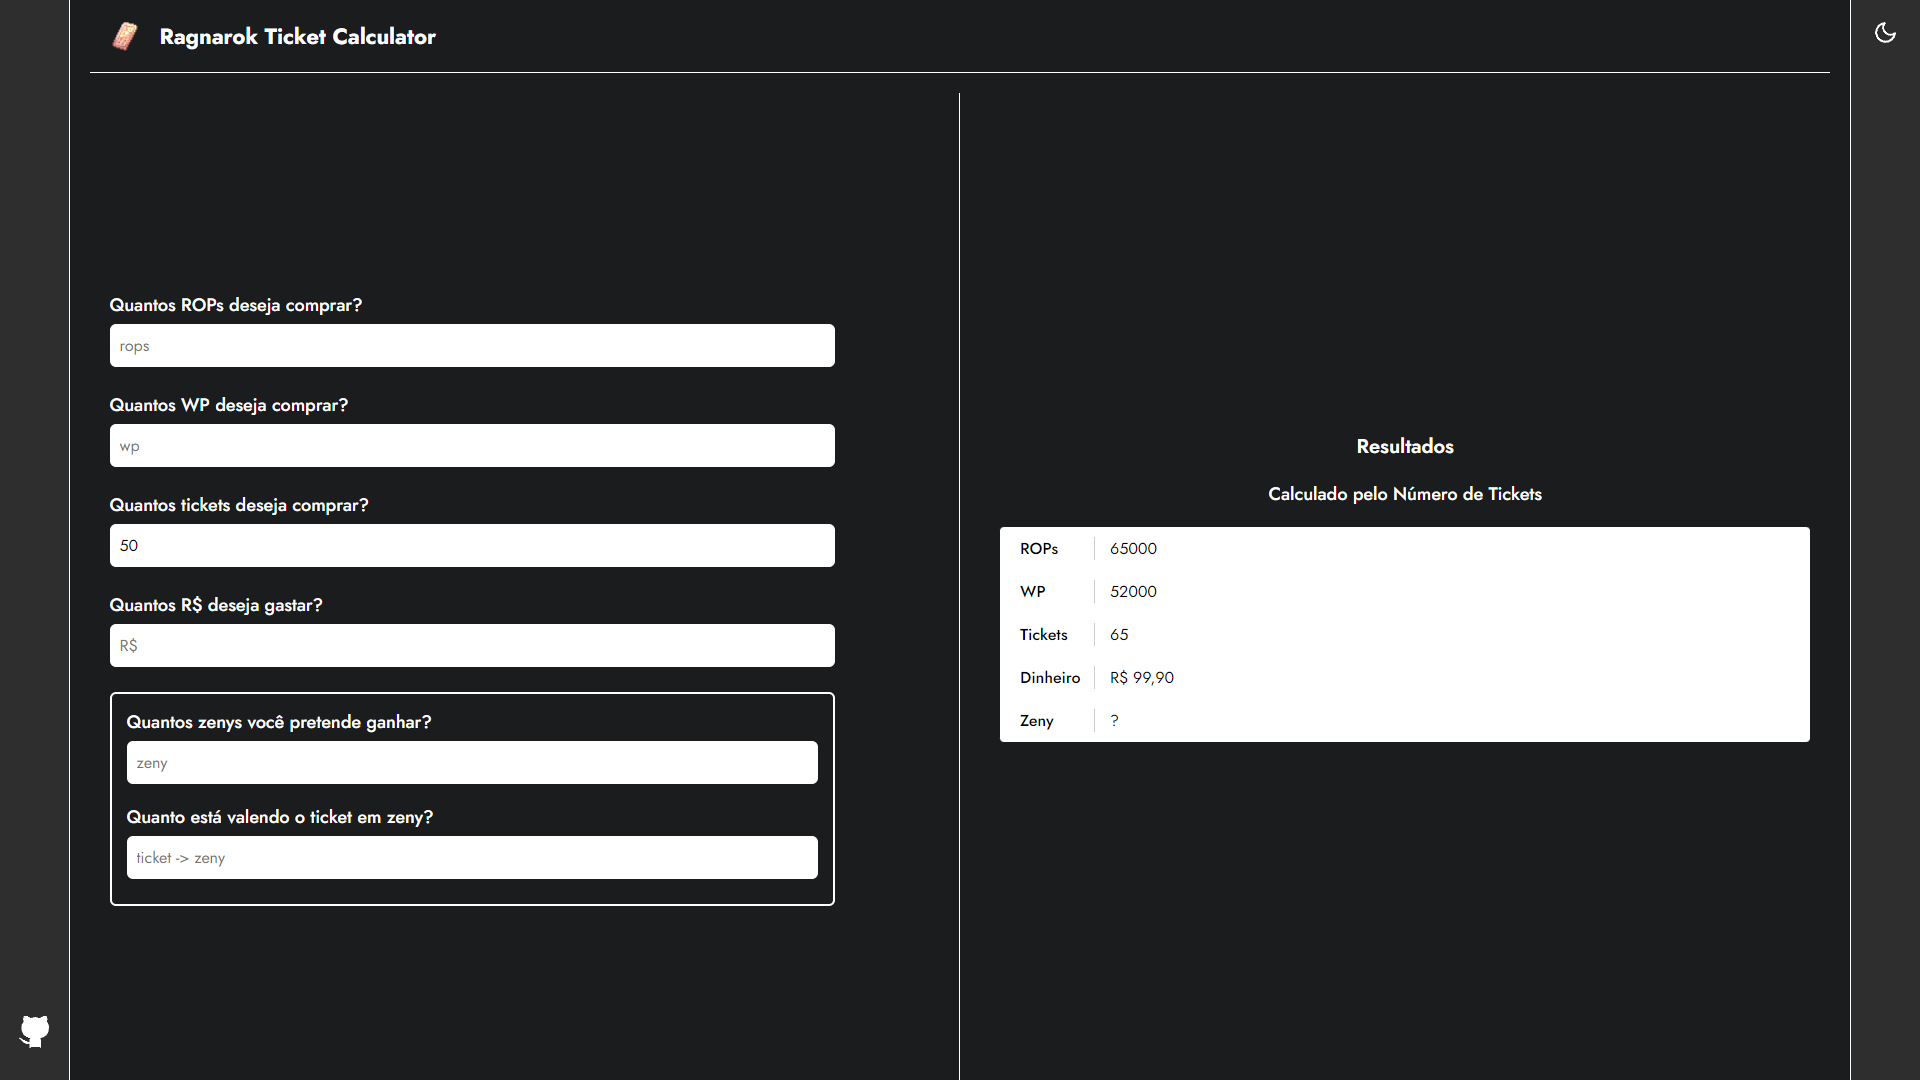
Task: Click Calculado pelo Número de Tickets subtitle
Action: click(x=1404, y=494)
